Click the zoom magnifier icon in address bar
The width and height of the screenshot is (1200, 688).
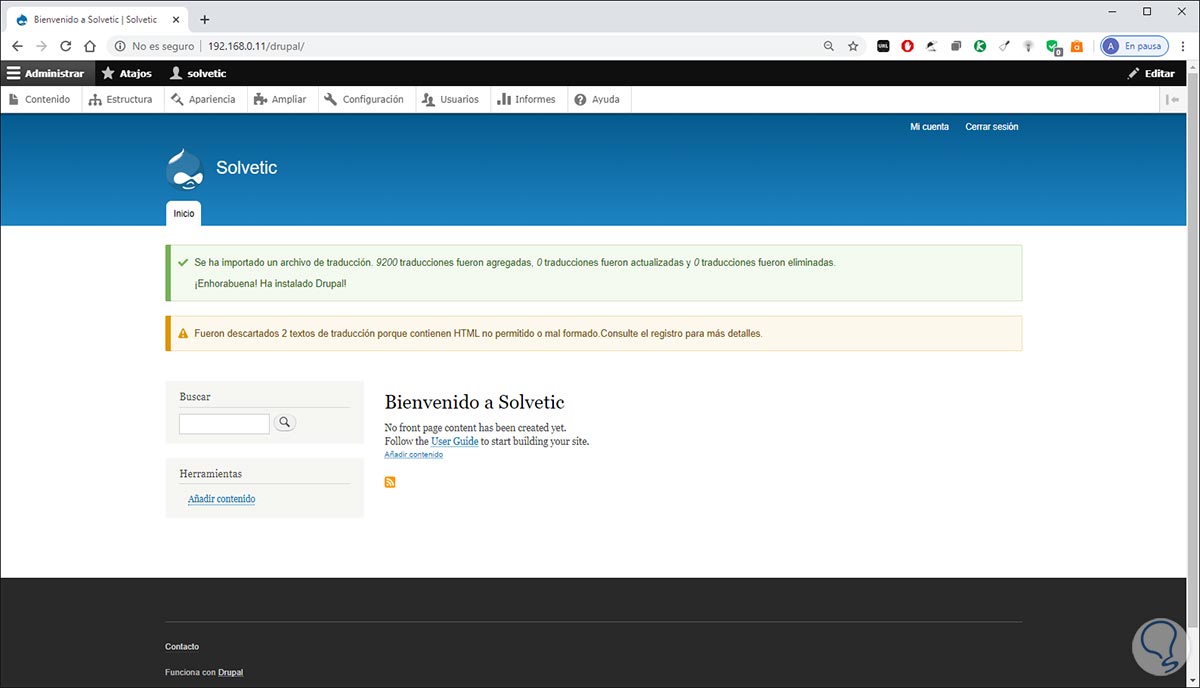point(829,46)
